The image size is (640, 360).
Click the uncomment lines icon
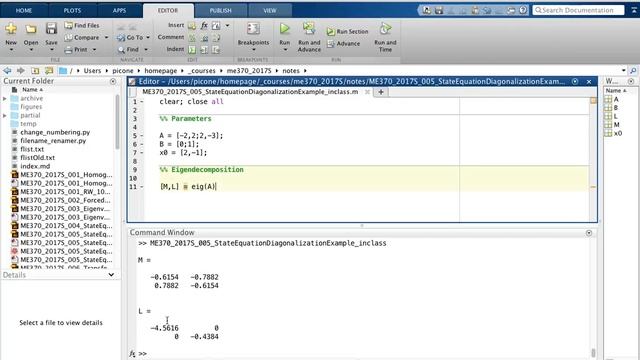point(204,38)
